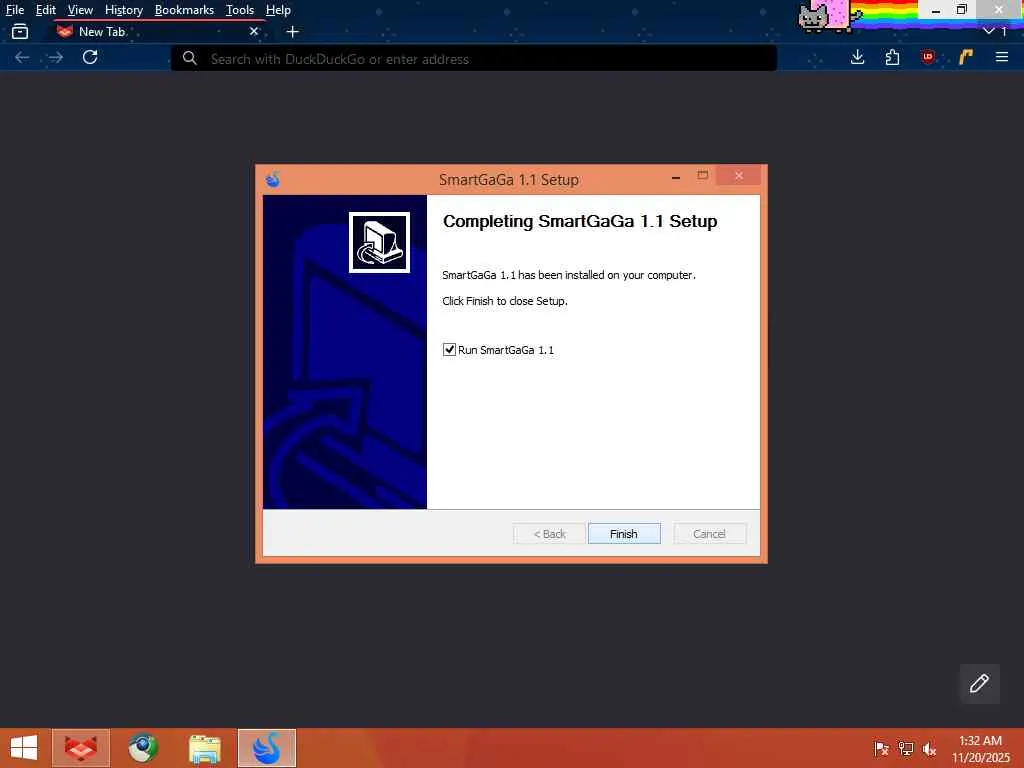Open a new tab with plus button
Image resolution: width=1024 pixels, height=768 pixels.
(x=293, y=31)
